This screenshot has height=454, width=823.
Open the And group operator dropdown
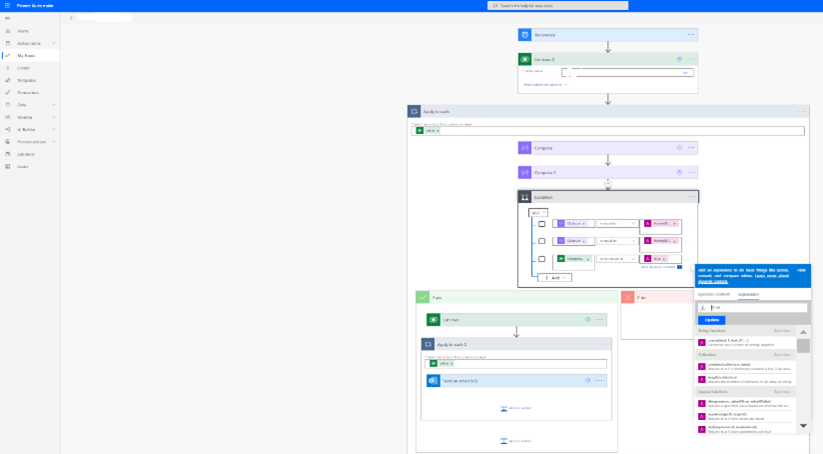538,213
